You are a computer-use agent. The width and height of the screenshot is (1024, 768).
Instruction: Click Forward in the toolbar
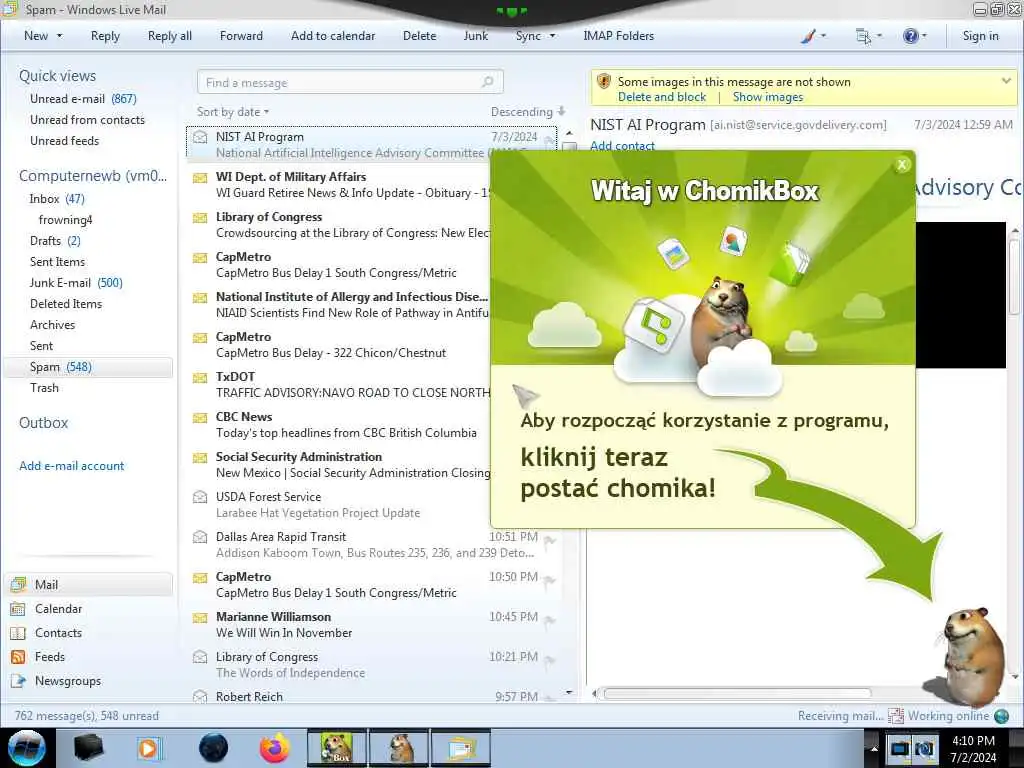coord(241,36)
